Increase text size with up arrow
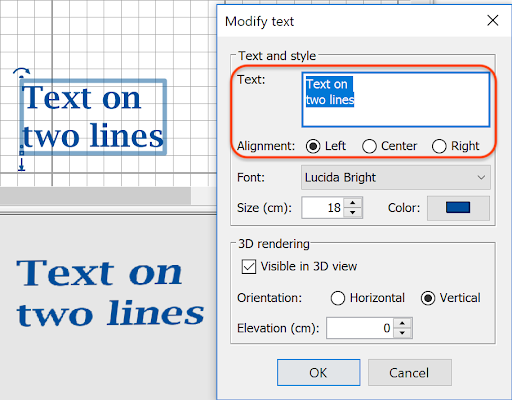The image size is (512, 400). (x=353, y=203)
